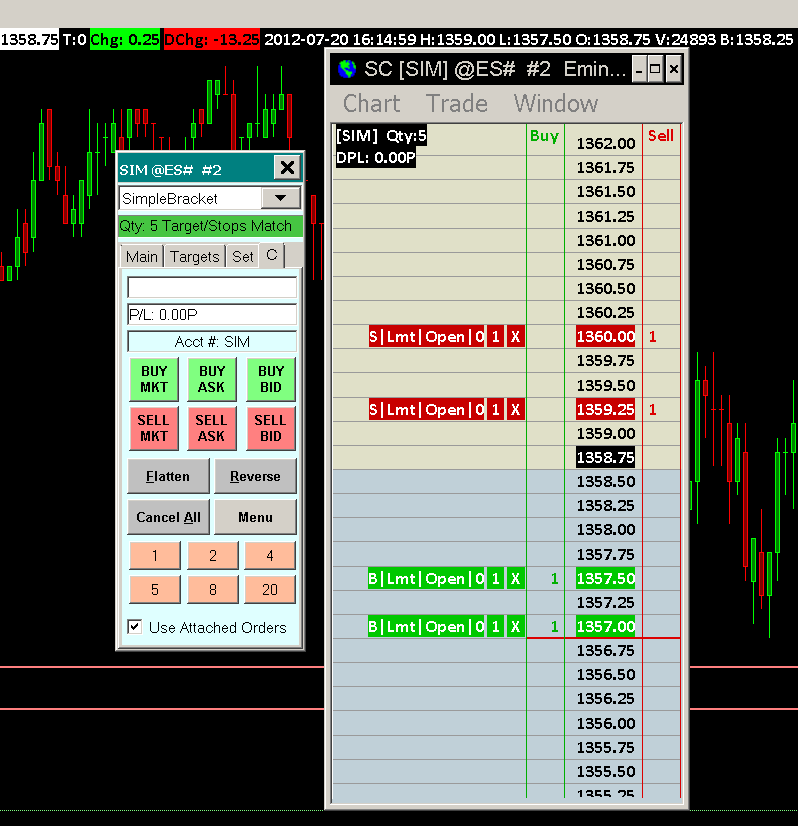798x826 pixels.
Task: Open the trade window Menu button
Action: click(x=255, y=517)
